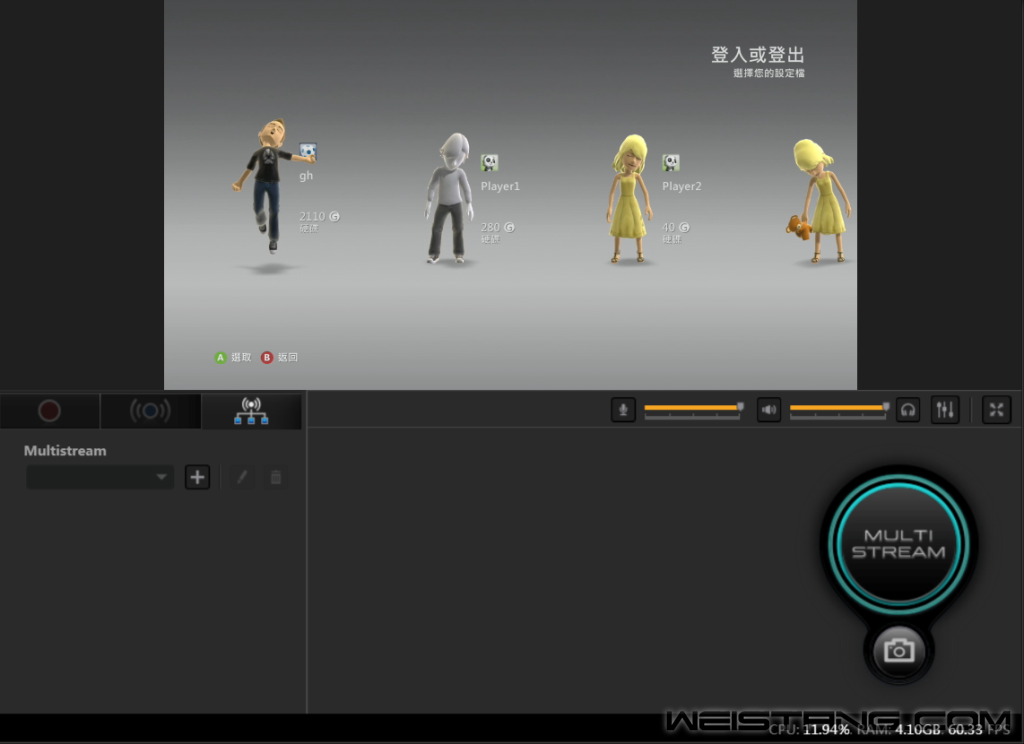Adjust the microphone volume slider
This screenshot has width=1024, height=744.
pos(693,410)
